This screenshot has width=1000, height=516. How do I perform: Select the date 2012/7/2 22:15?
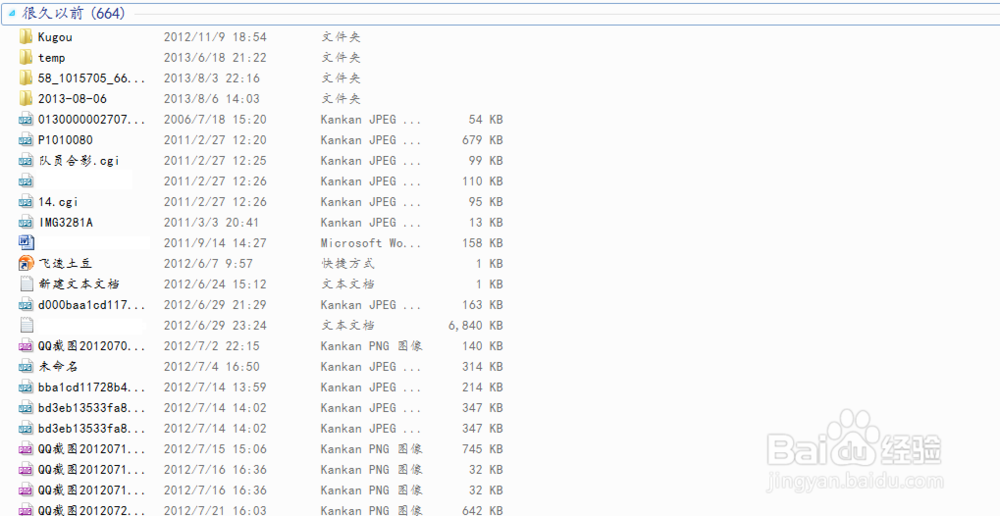(212, 346)
